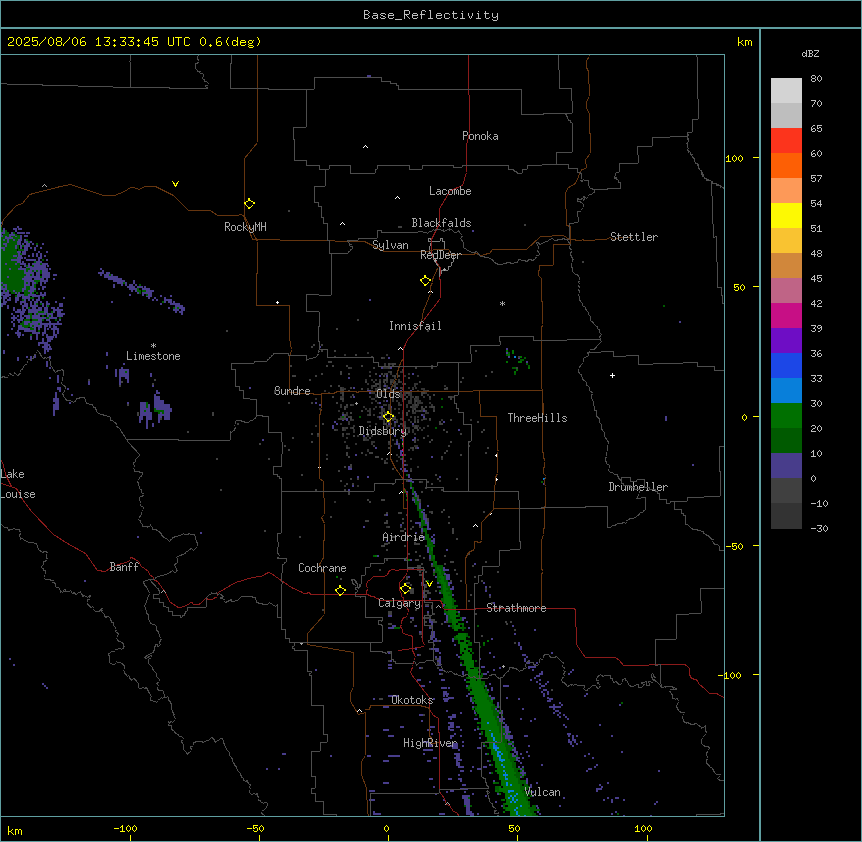
Task: Click the HighRiver label
Action: (x=430, y=743)
